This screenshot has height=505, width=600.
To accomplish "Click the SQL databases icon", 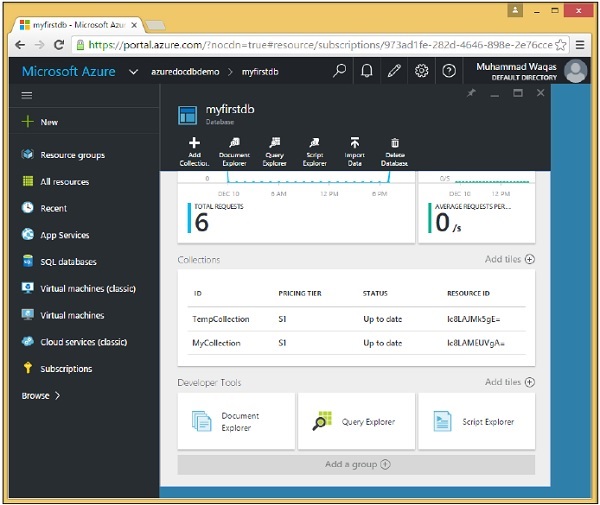I will click(28, 261).
